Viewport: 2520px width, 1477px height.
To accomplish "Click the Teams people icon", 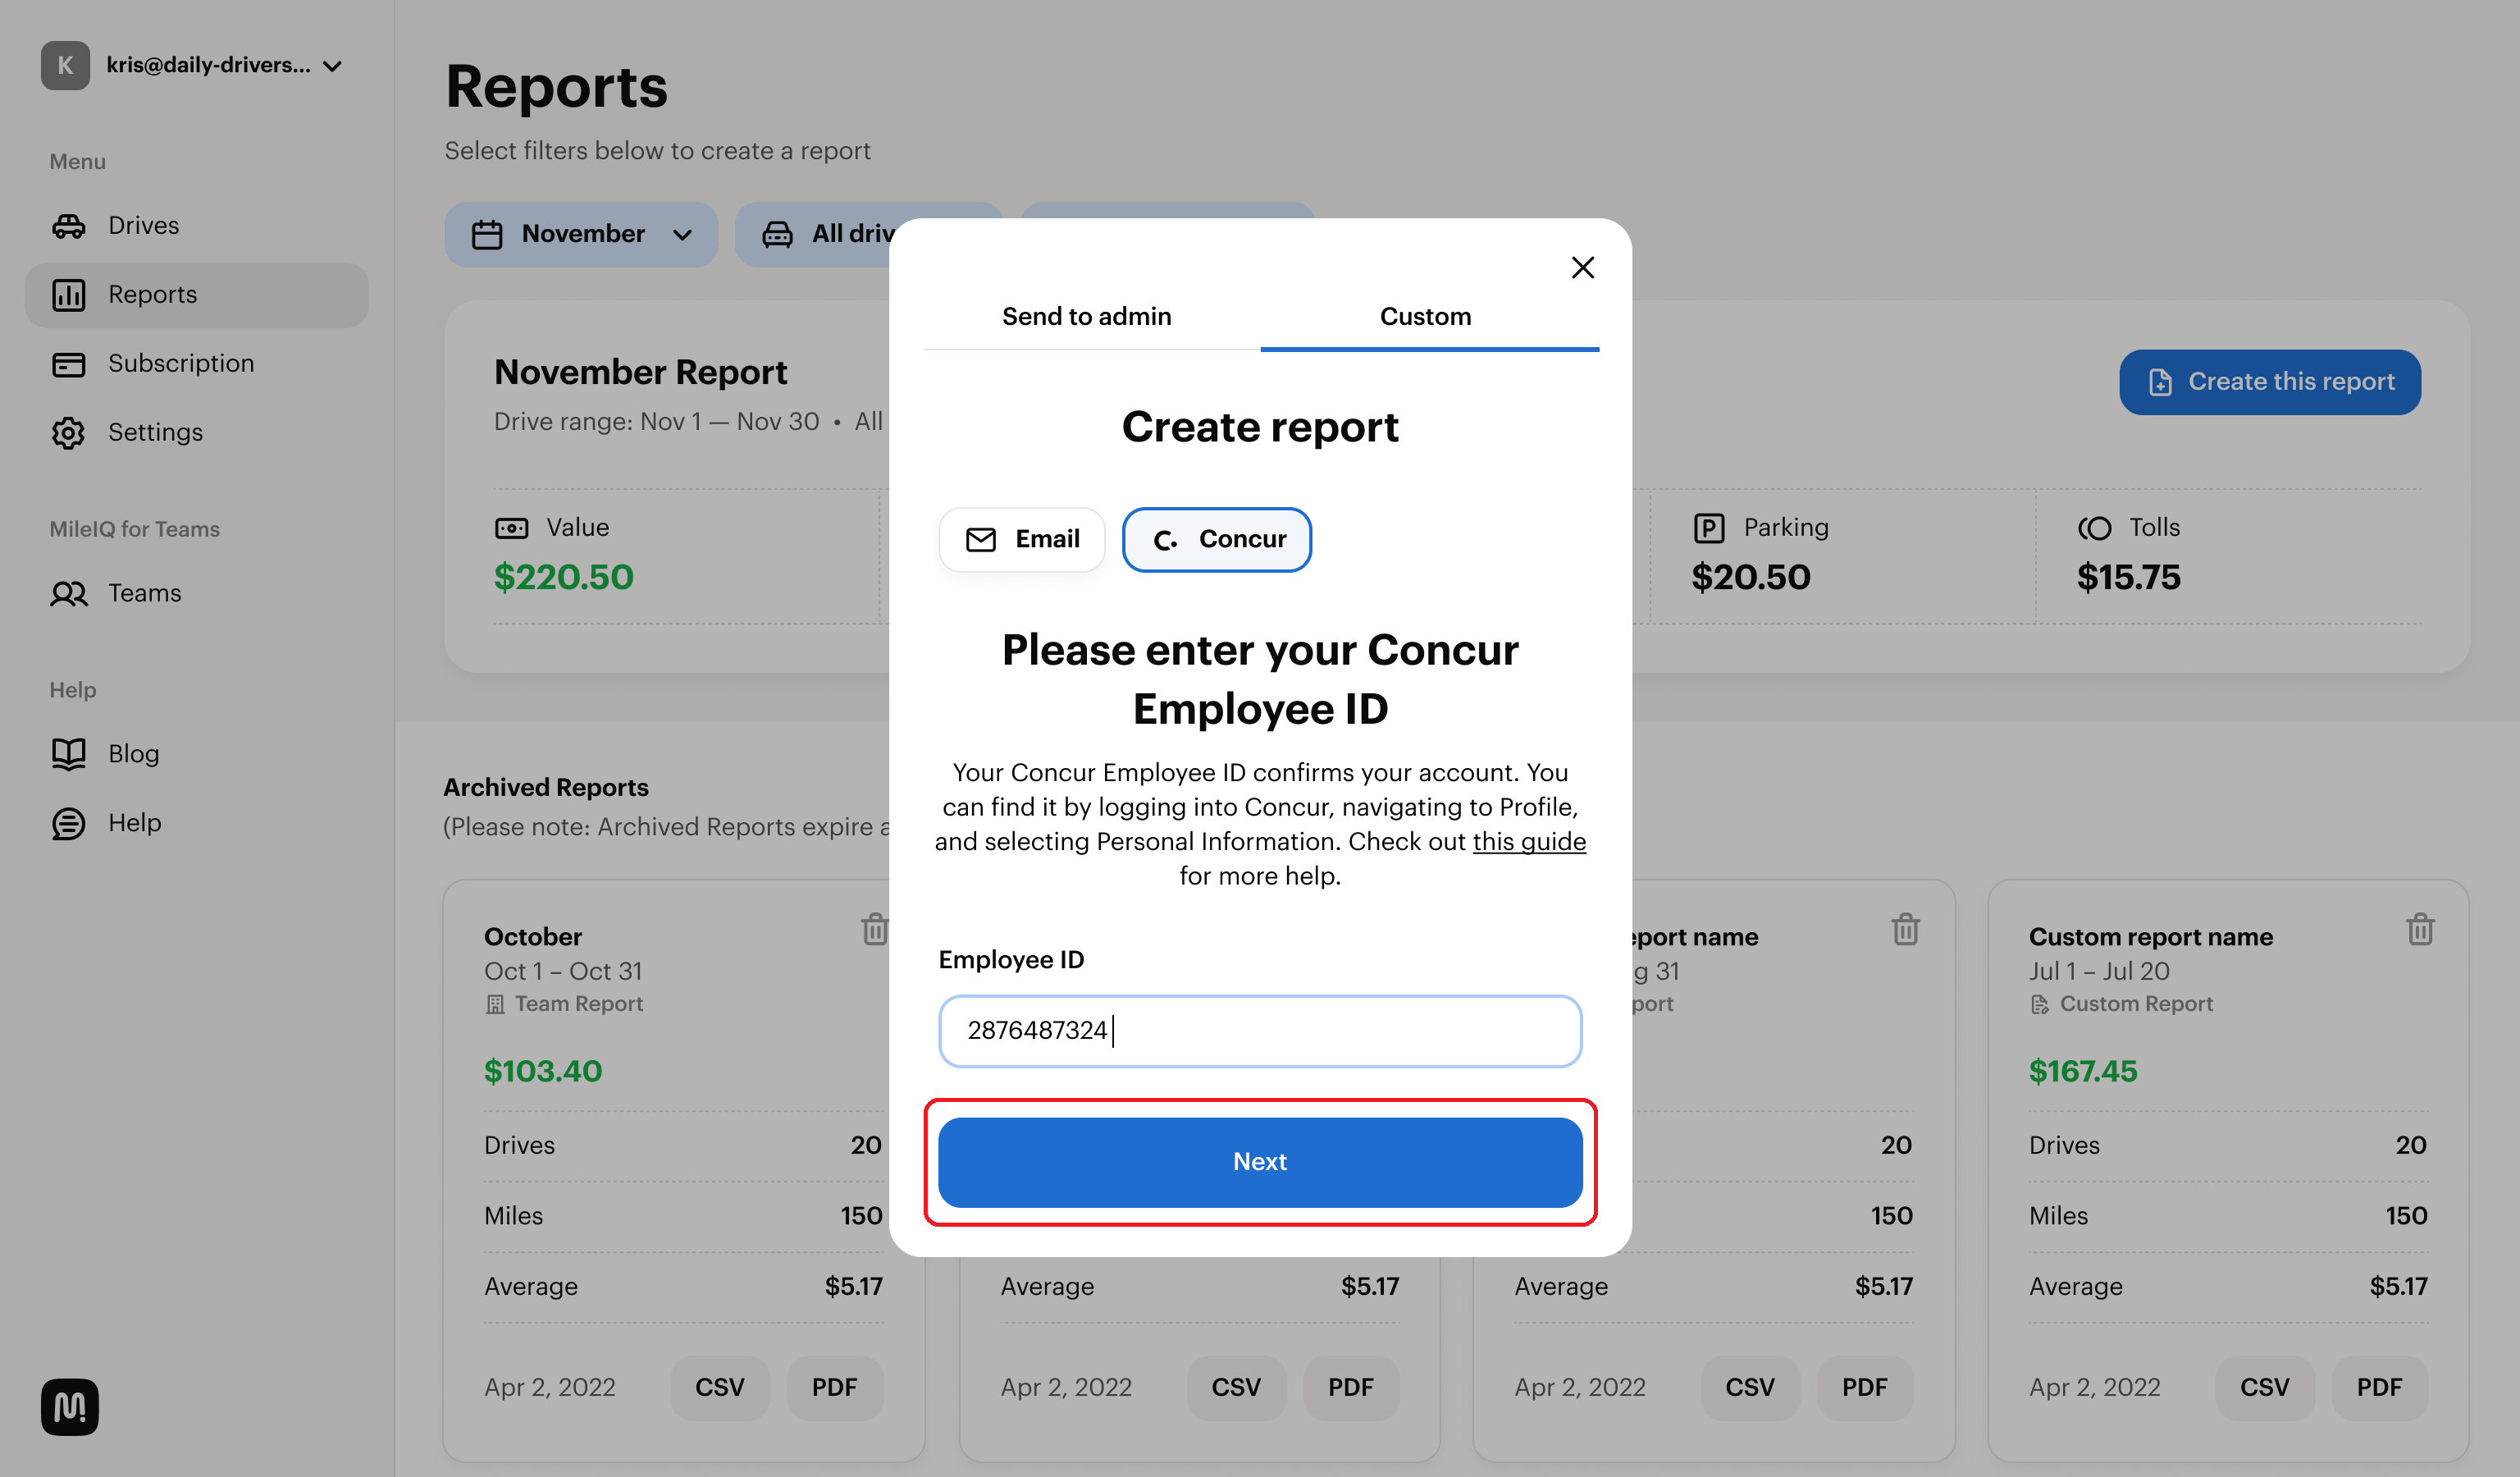I will (x=68, y=594).
